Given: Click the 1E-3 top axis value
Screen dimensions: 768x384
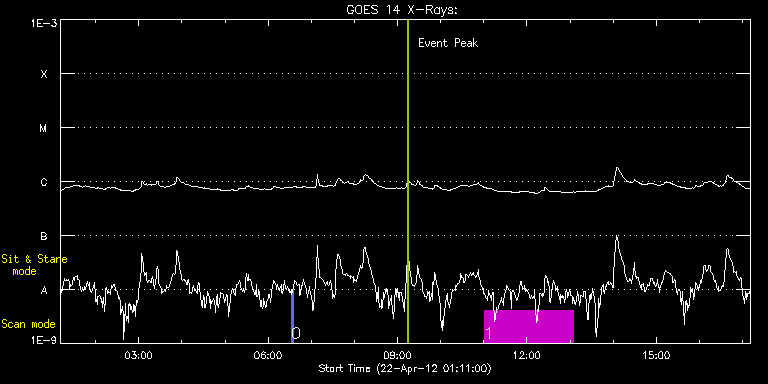Looking at the screenshot, I should point(43,22).
